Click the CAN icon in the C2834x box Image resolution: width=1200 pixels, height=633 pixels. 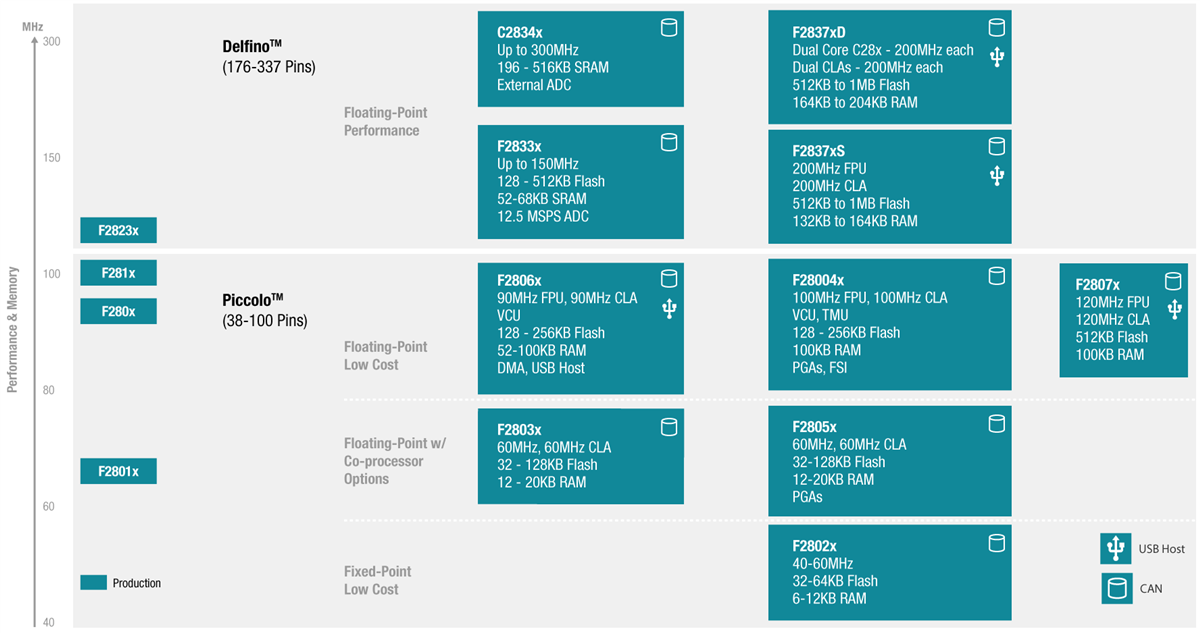coord(669,28)
